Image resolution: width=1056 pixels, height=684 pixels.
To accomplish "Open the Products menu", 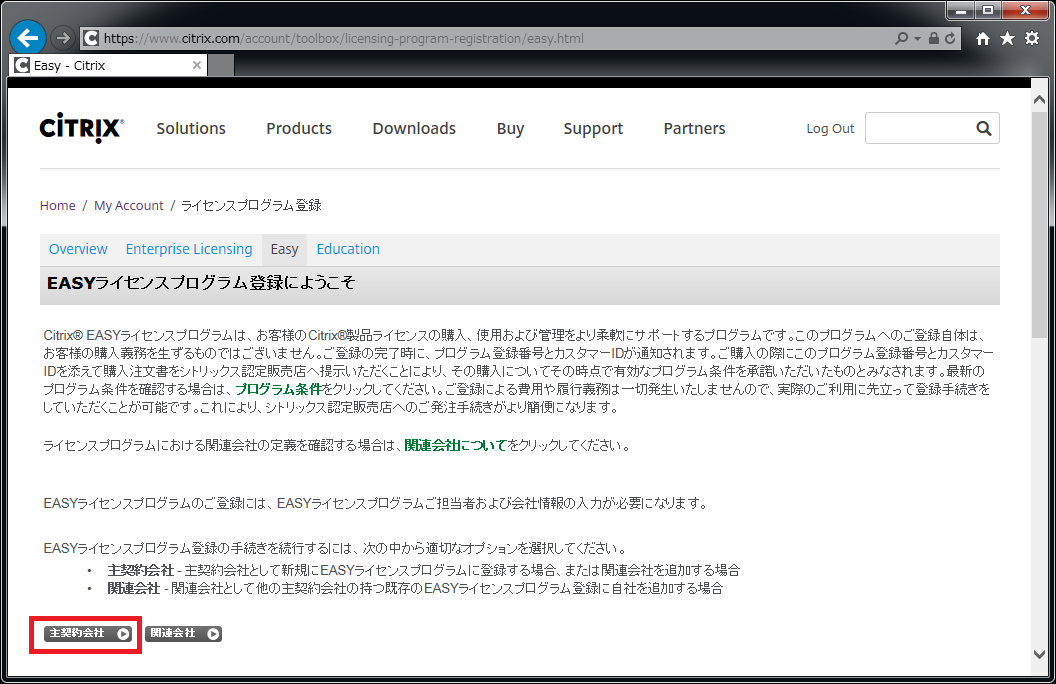I will pyautogui.click(x=299, y=128).
